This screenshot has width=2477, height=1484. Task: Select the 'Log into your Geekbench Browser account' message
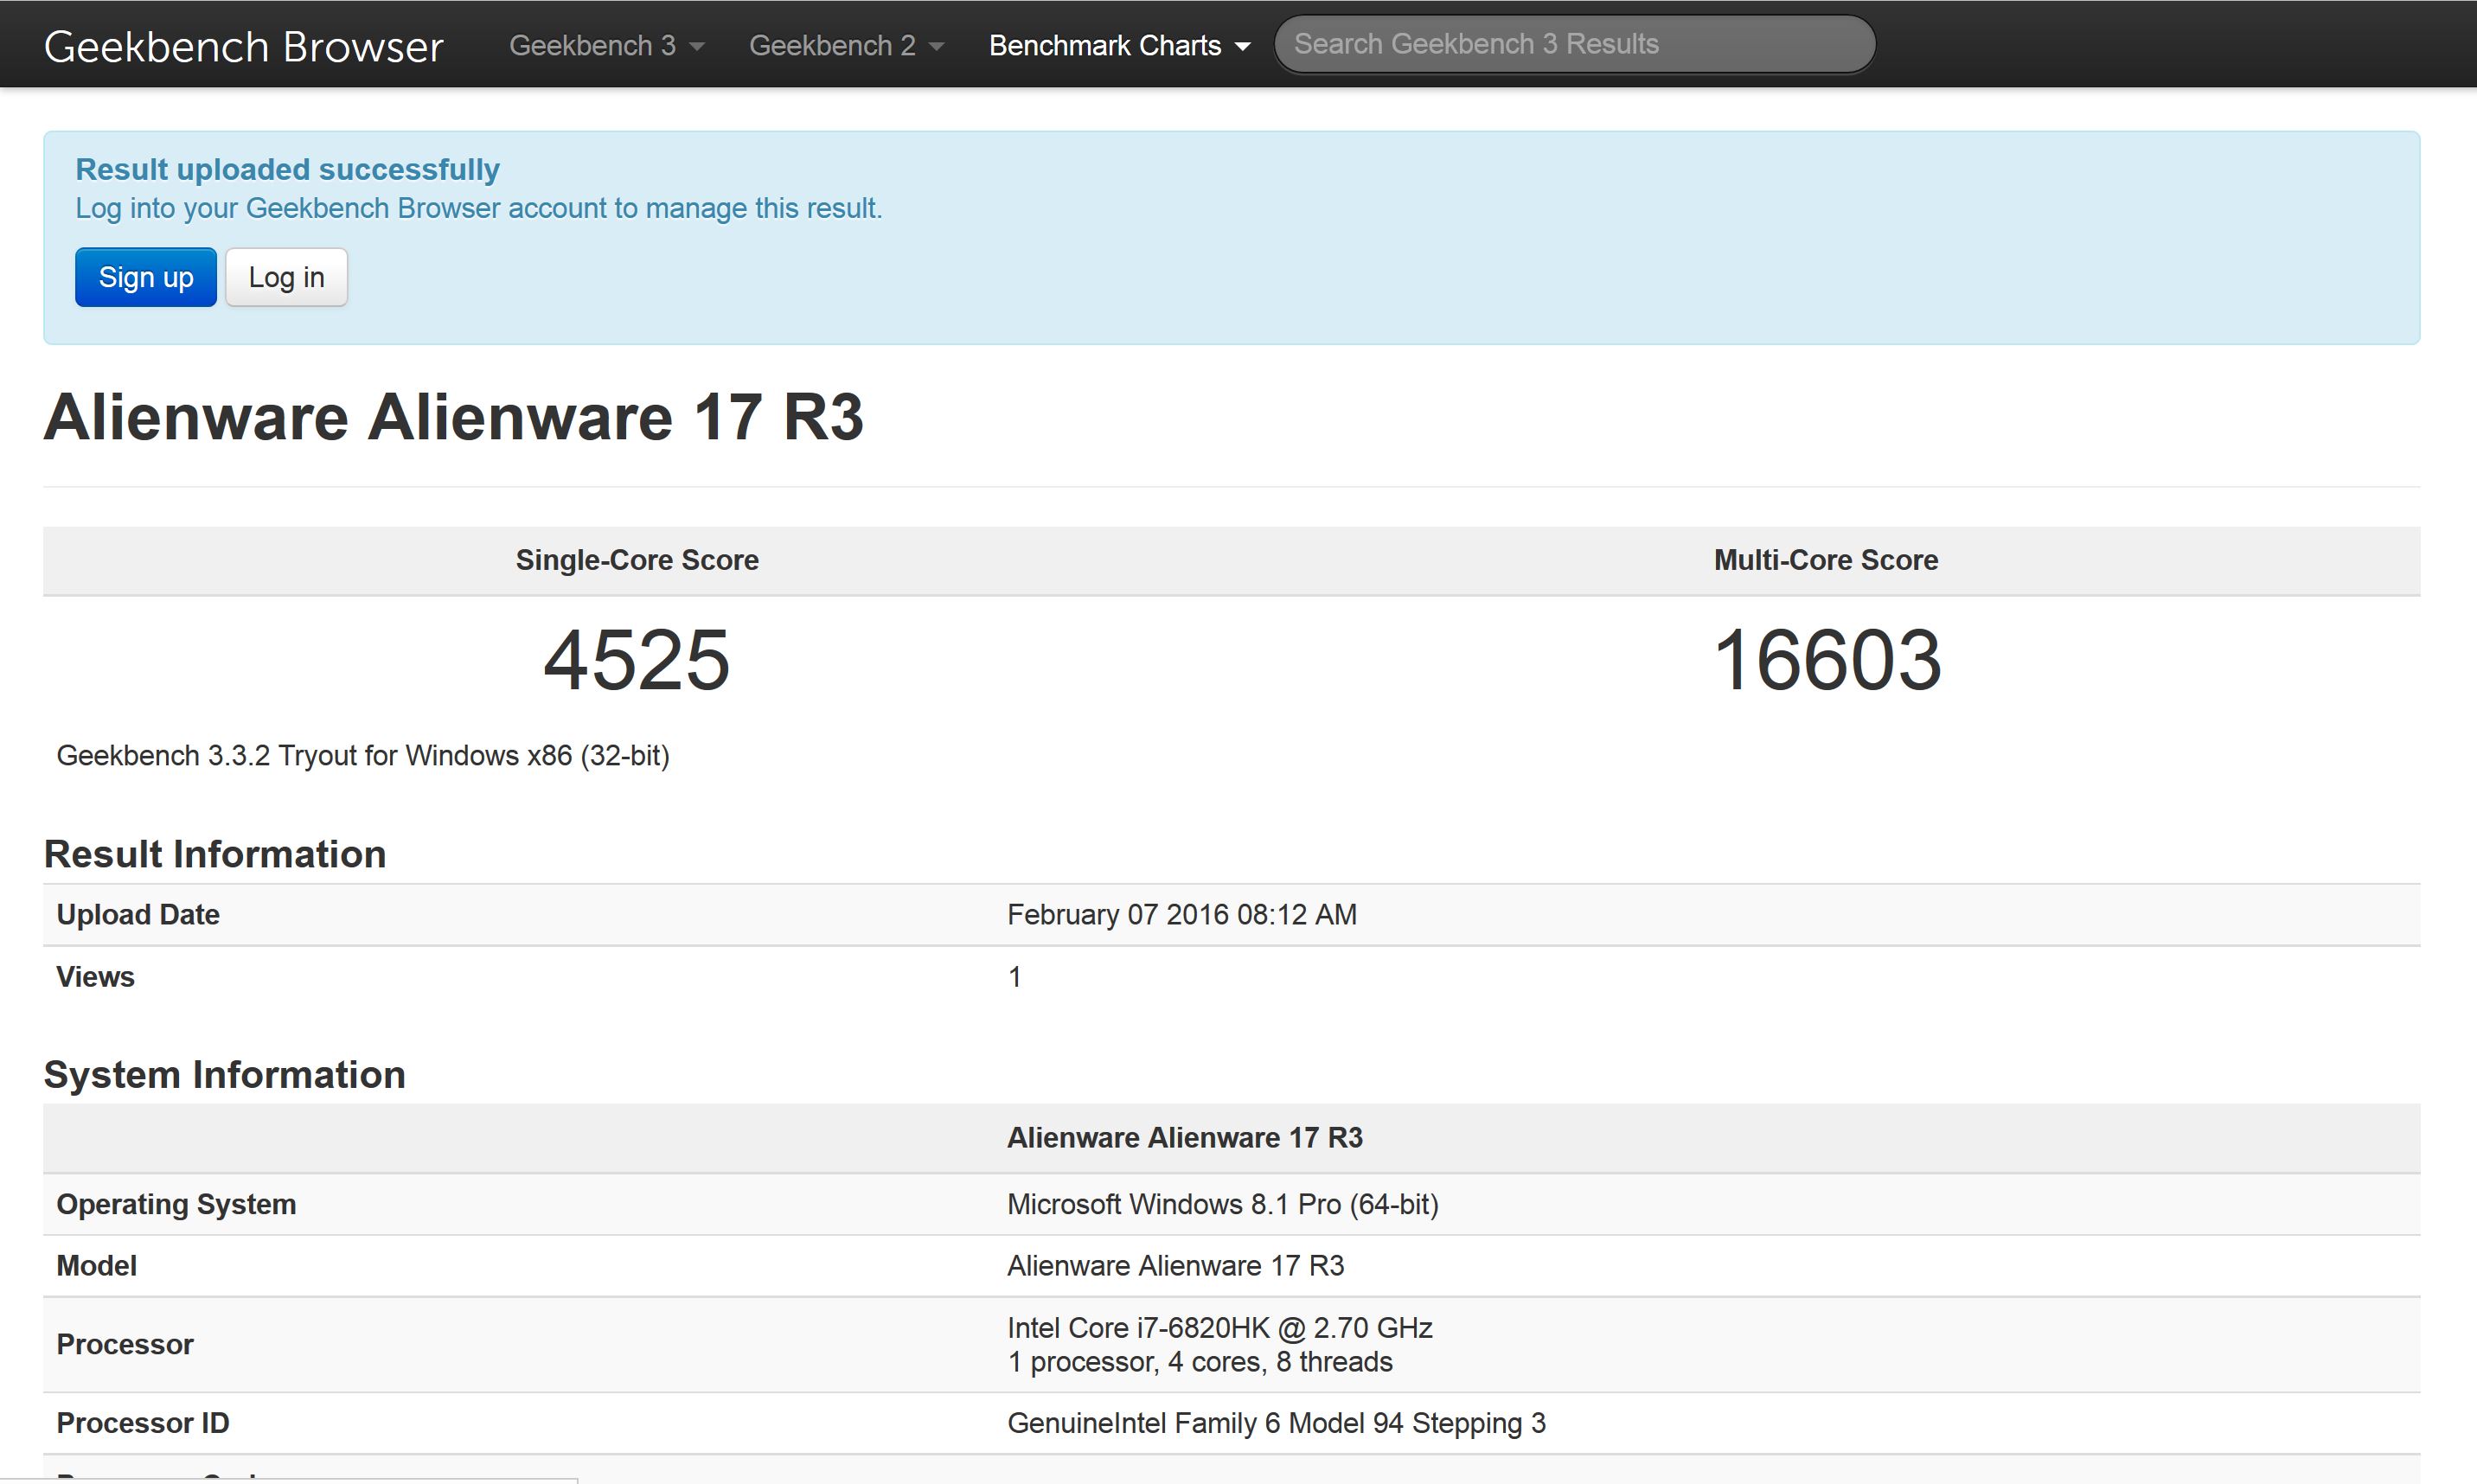click(479, 208)
